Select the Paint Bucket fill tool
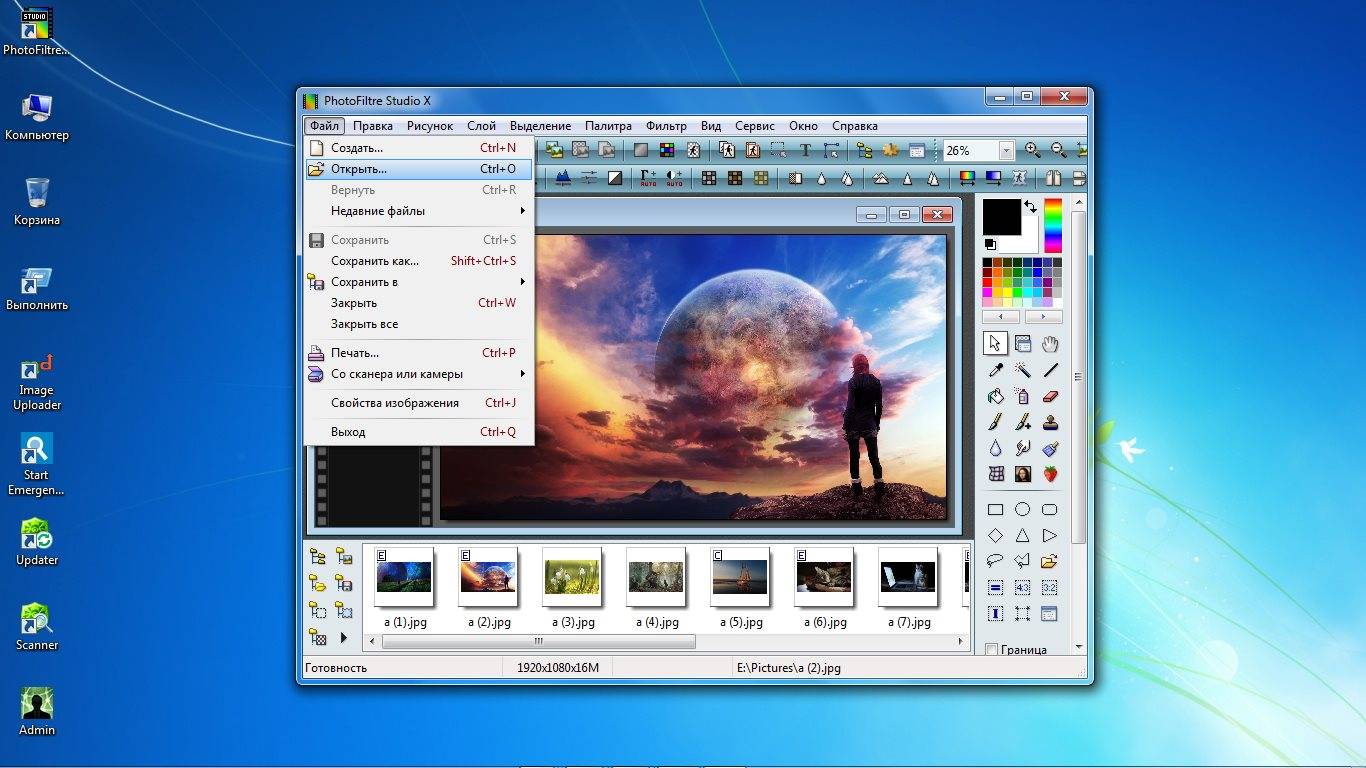The height and width of the screenshot is (768, 1366). click(995, 397)
